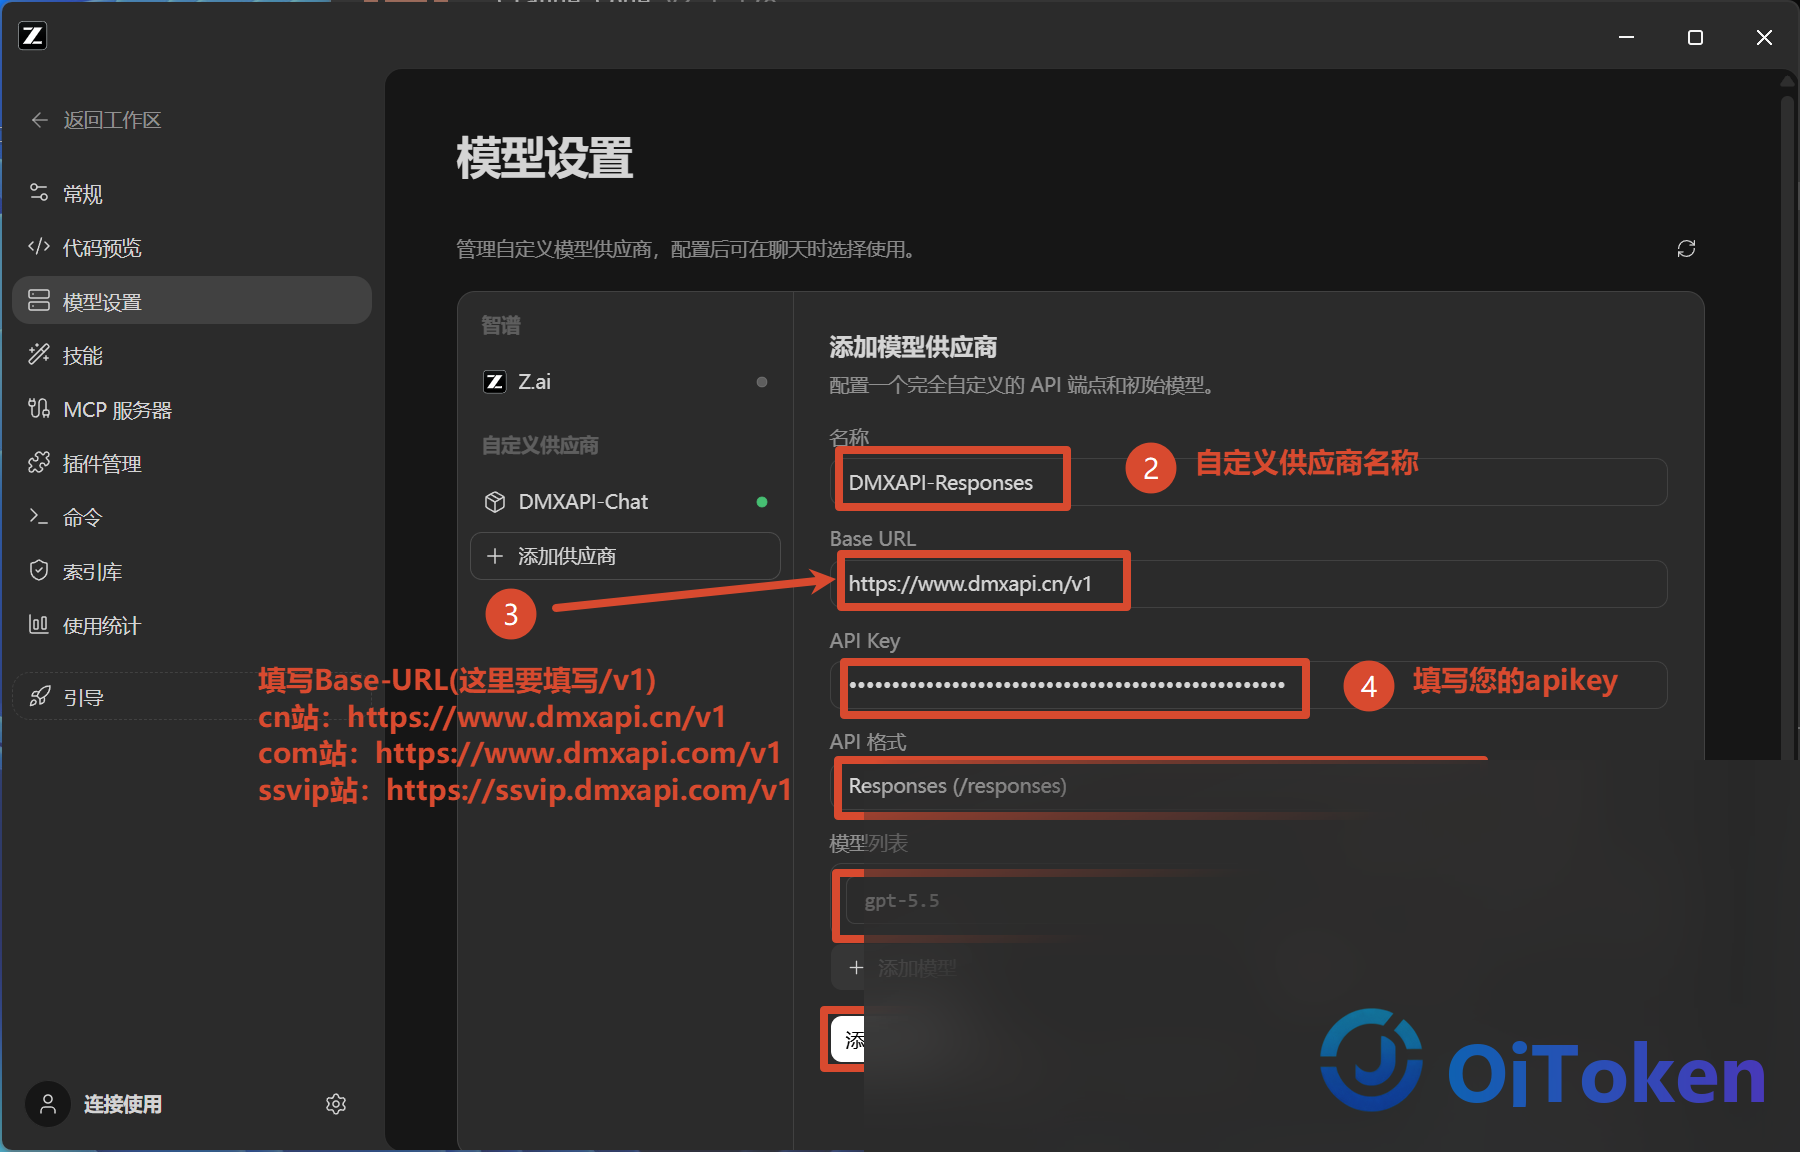Click the 命令 terminal icon
Viewport: 1800px width, 1152px height.
(x=39, y=517)
